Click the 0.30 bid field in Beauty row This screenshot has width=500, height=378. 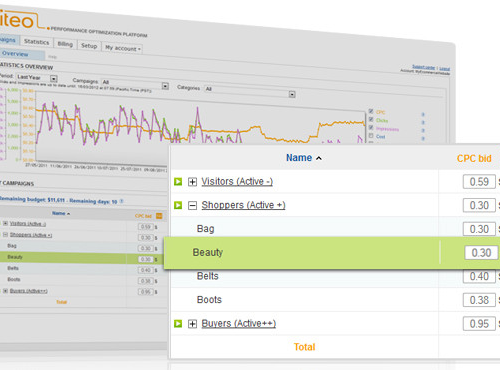click(481, 253)
